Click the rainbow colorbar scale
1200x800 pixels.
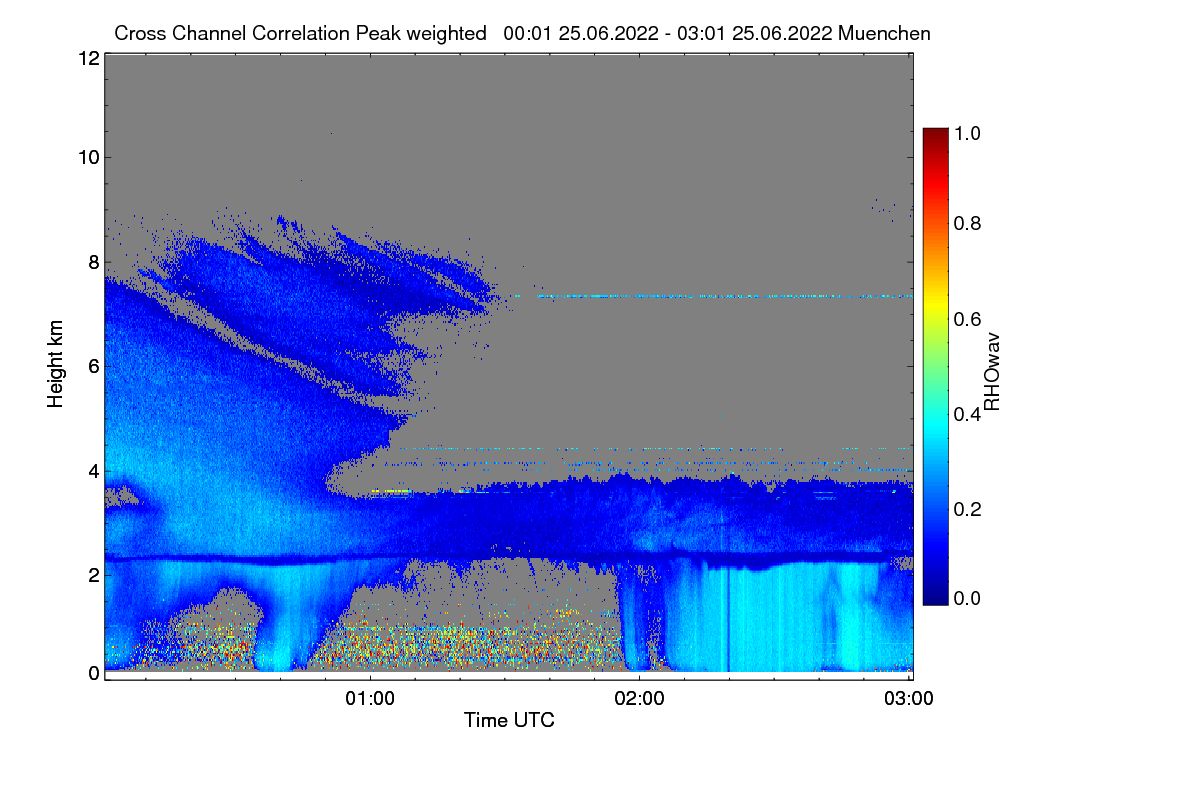[935, 366]
